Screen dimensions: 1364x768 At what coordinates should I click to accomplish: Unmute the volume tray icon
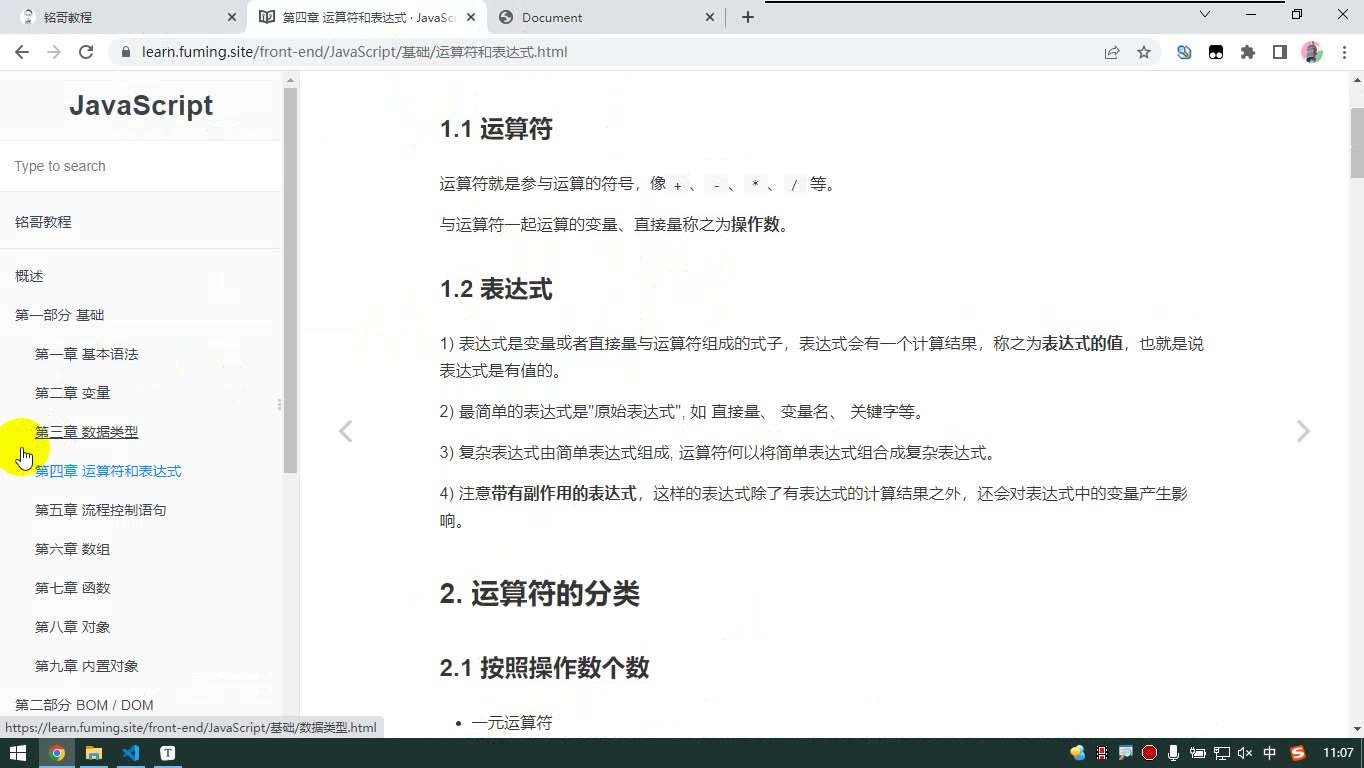pos(1245,753)
